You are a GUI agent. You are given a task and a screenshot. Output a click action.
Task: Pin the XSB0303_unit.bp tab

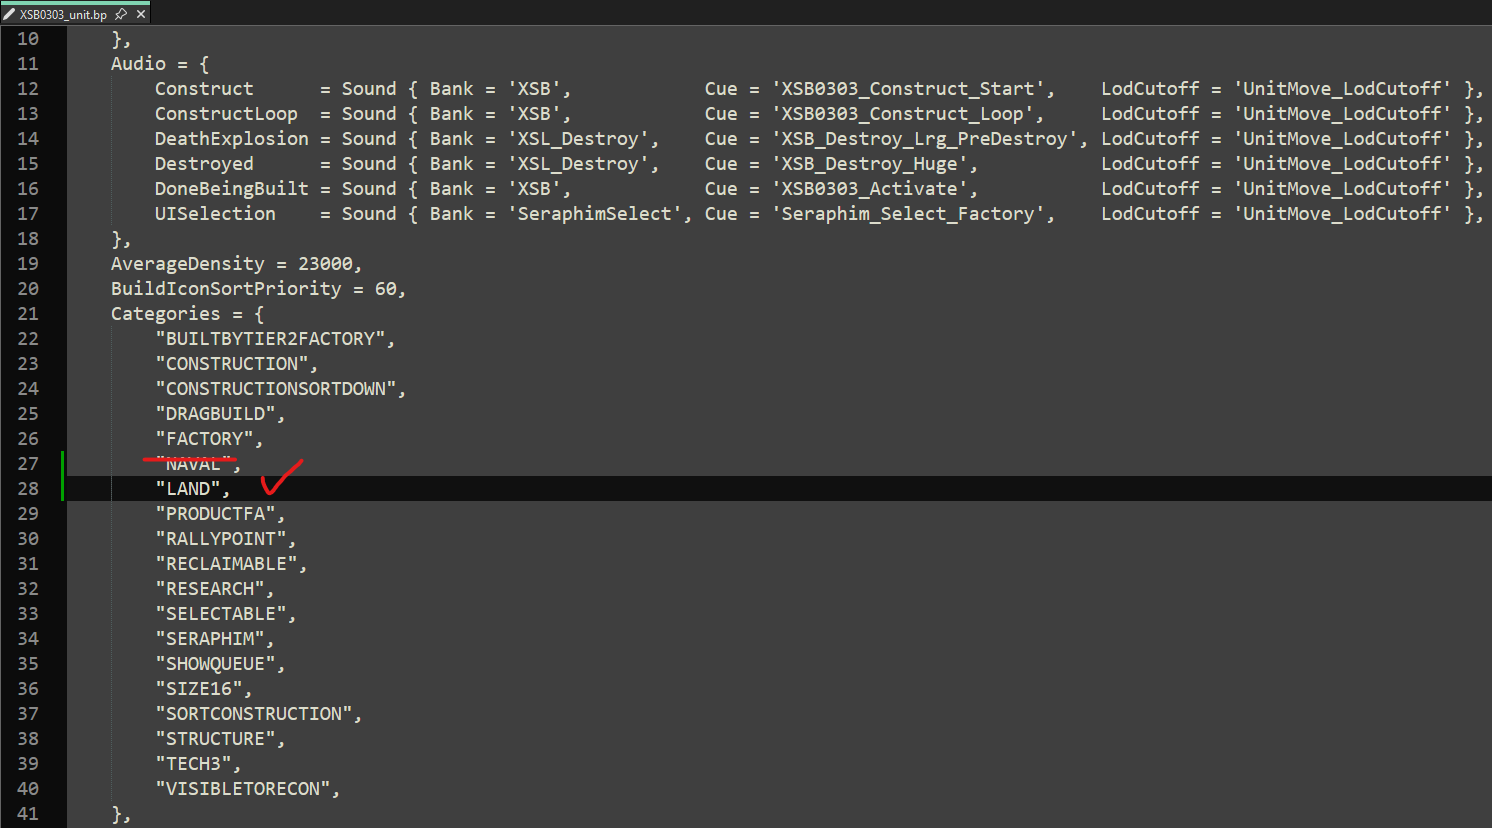coord(121,14)
